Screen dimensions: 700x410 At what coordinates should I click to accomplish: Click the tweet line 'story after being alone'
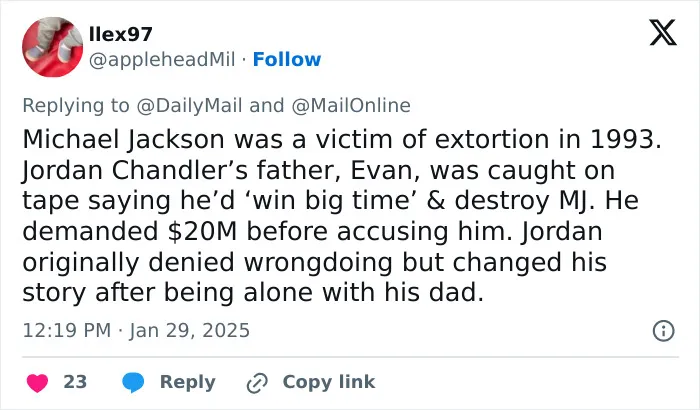(253, 293)
